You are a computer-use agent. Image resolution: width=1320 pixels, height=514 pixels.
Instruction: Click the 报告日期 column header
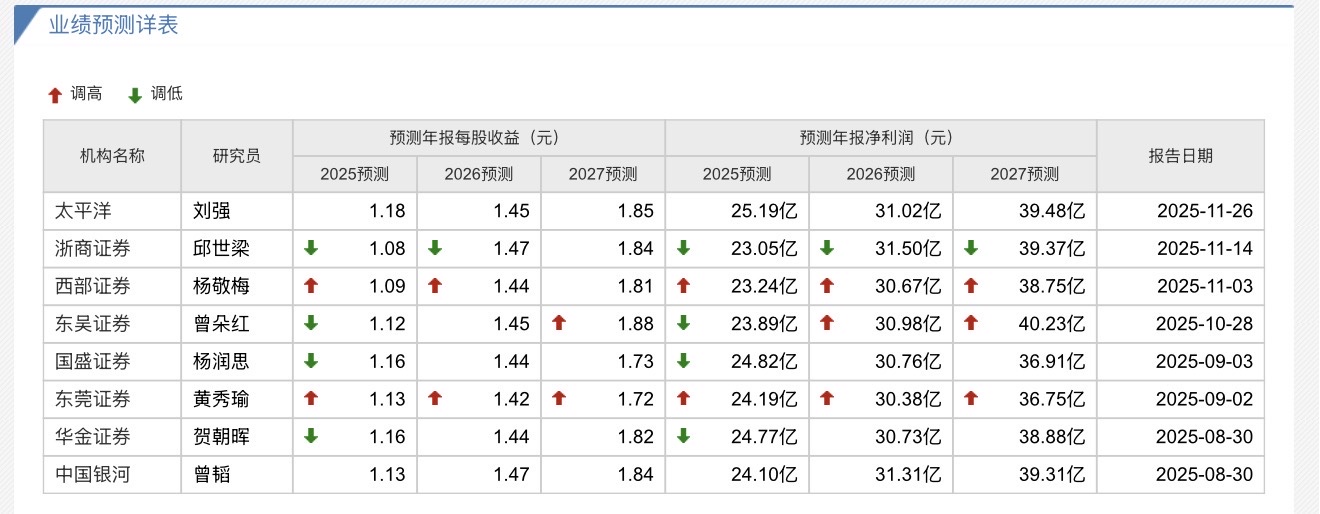(1180, 155)
